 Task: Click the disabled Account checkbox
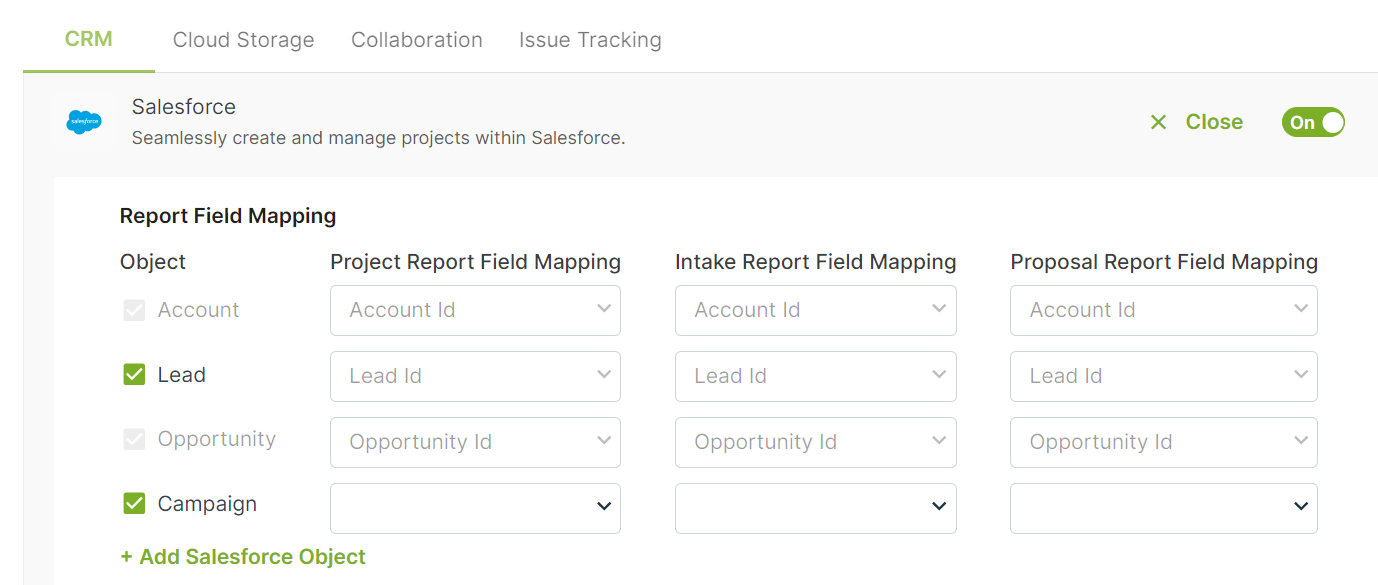(134, 310)
